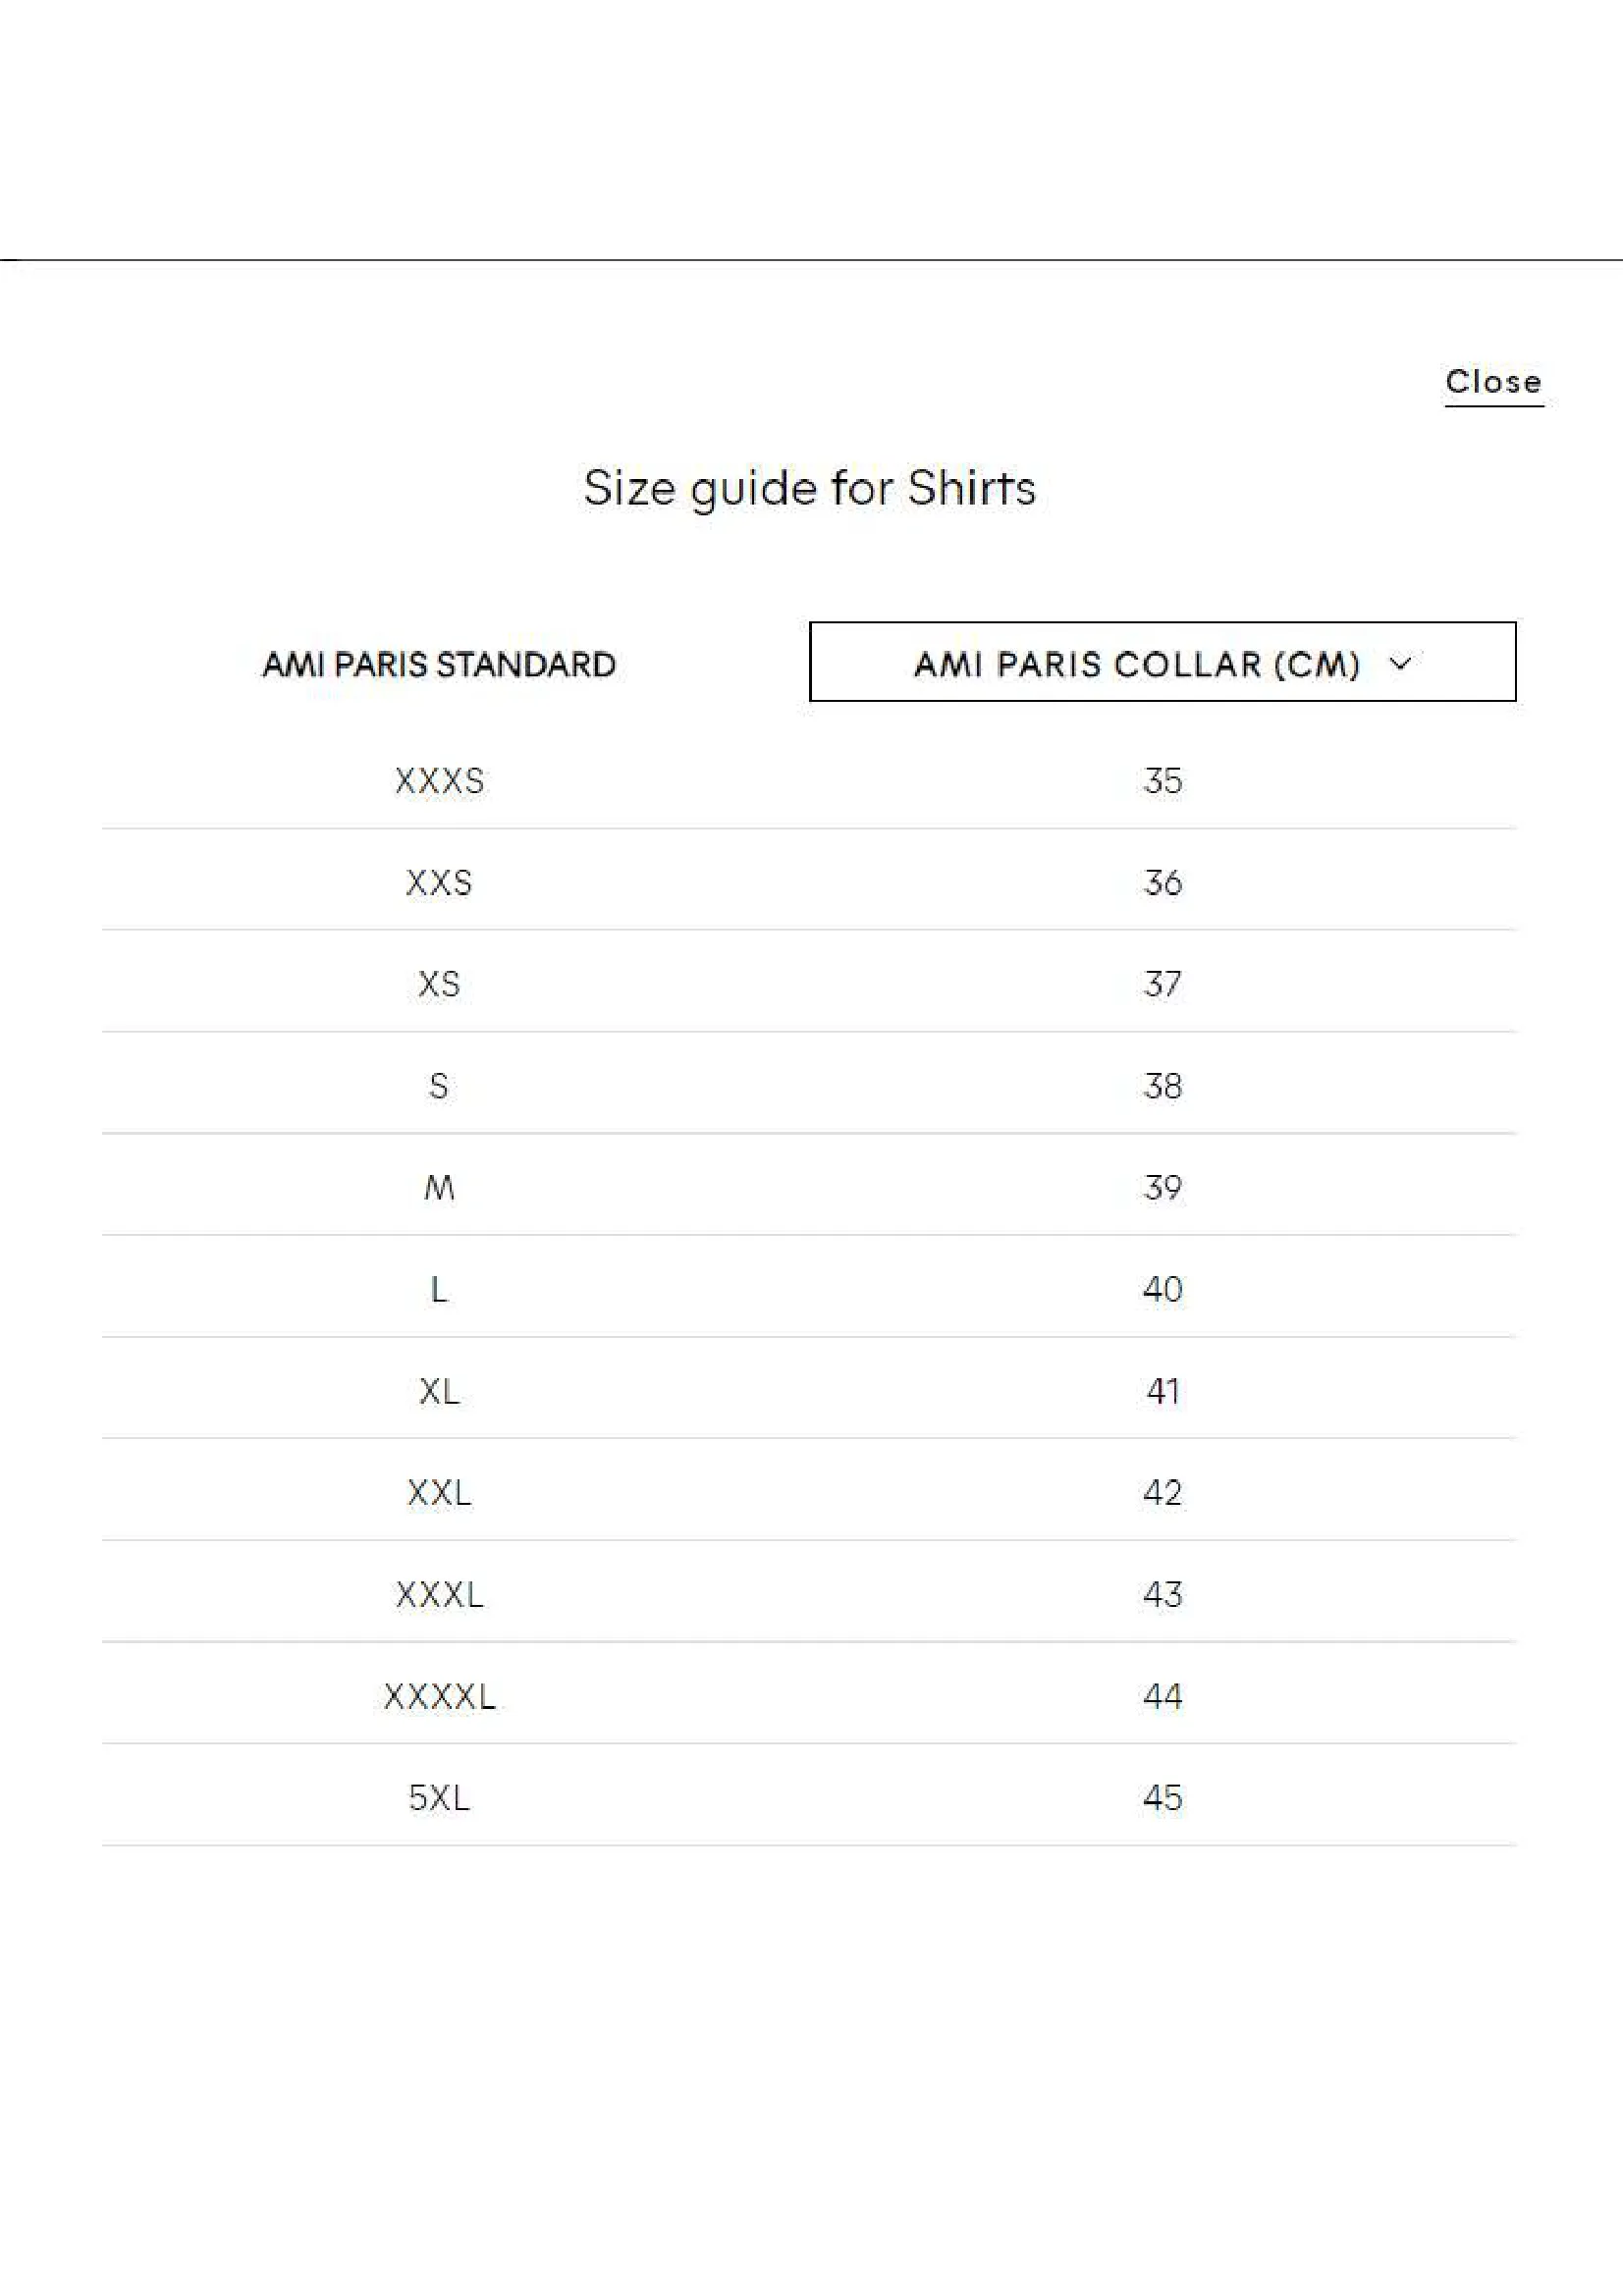Choose the S size row

pos(809,1086)
